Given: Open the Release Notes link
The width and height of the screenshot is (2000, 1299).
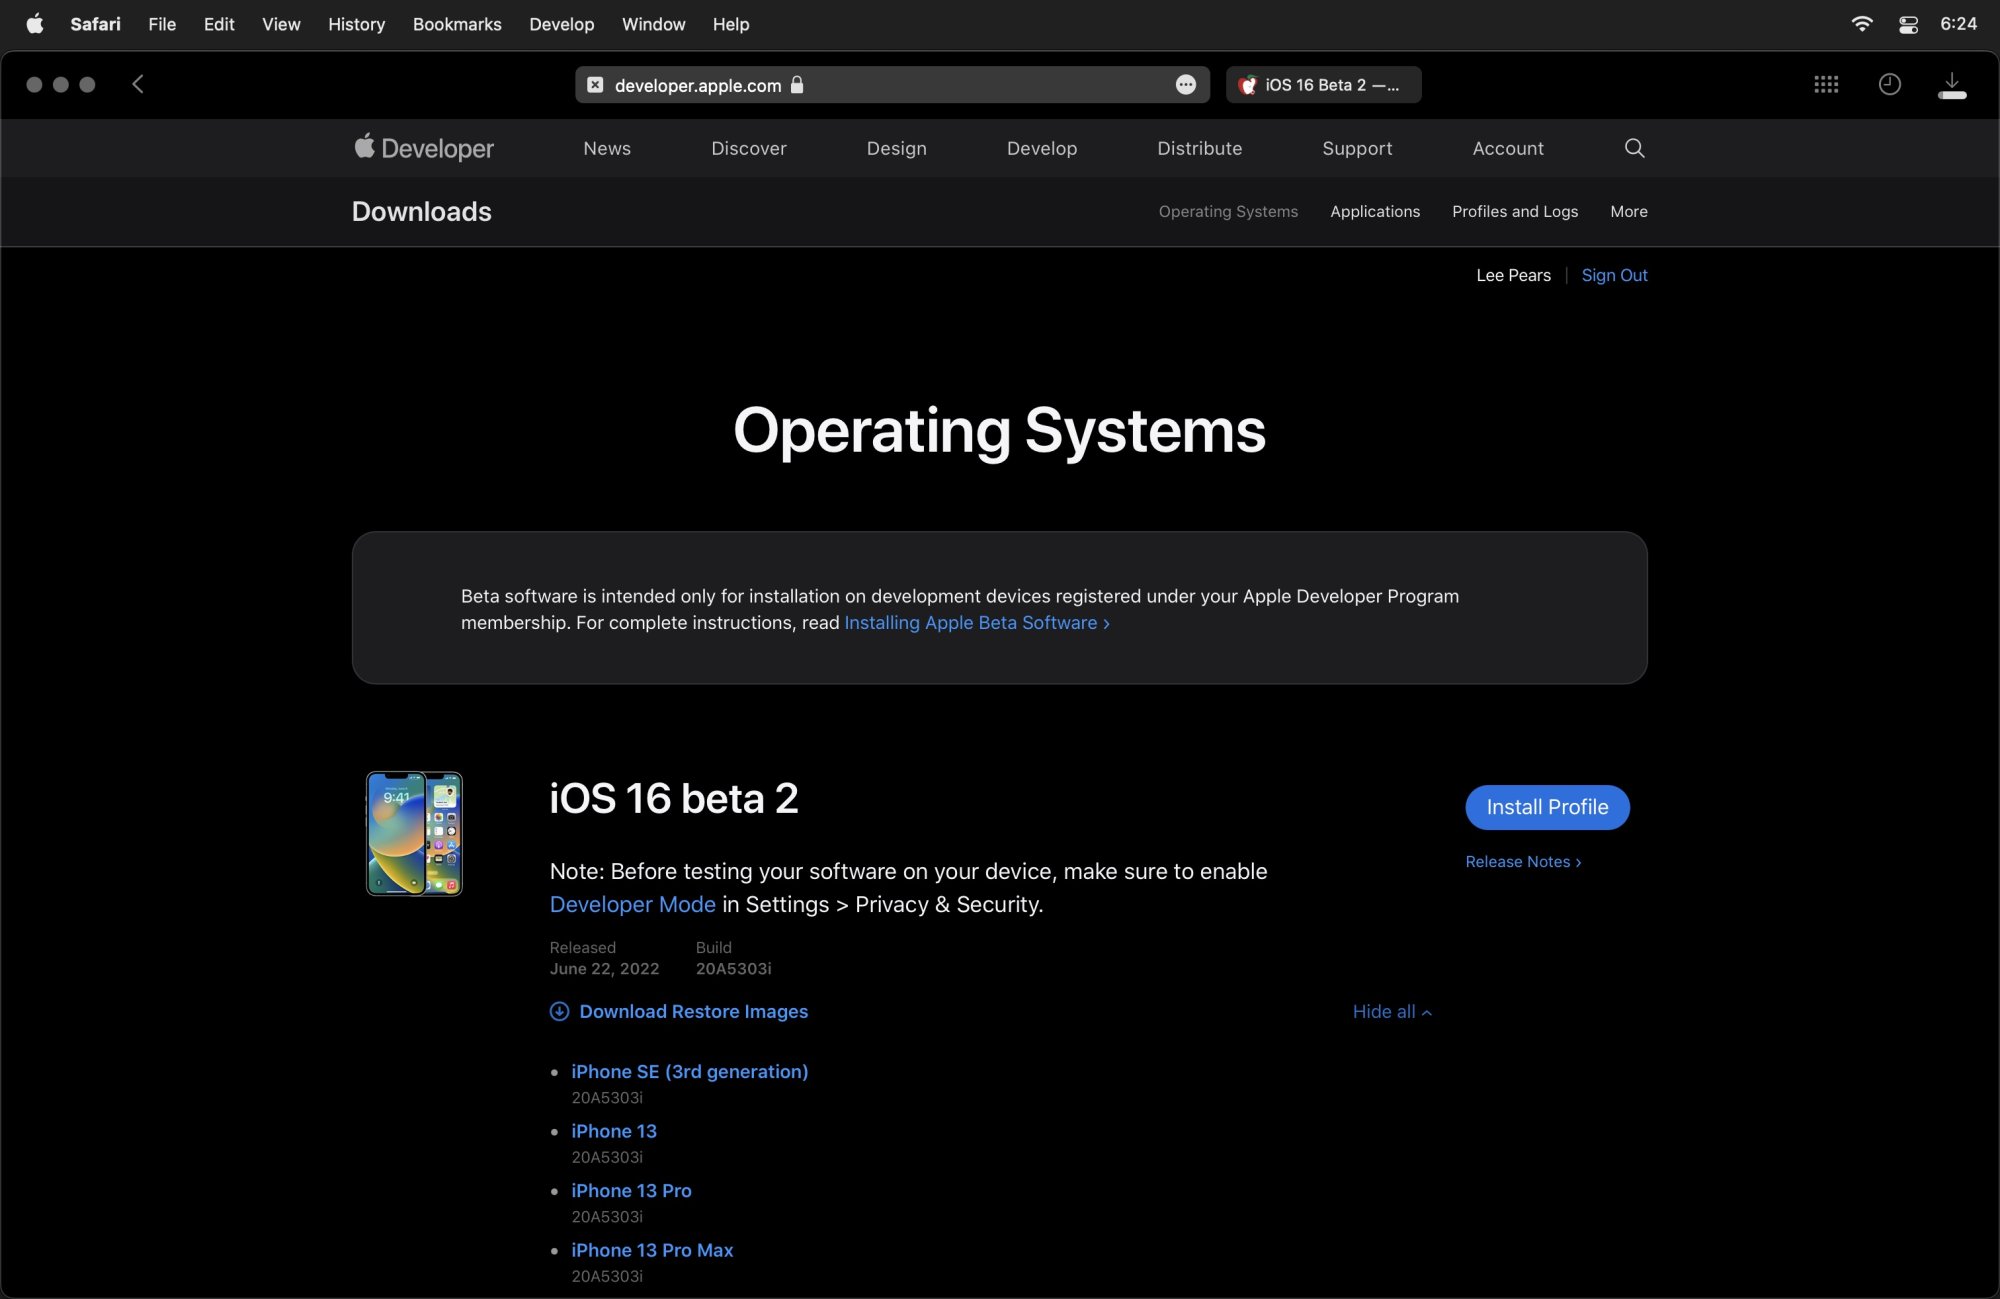Looking at the screenshot, I should tap(1523, 861).
